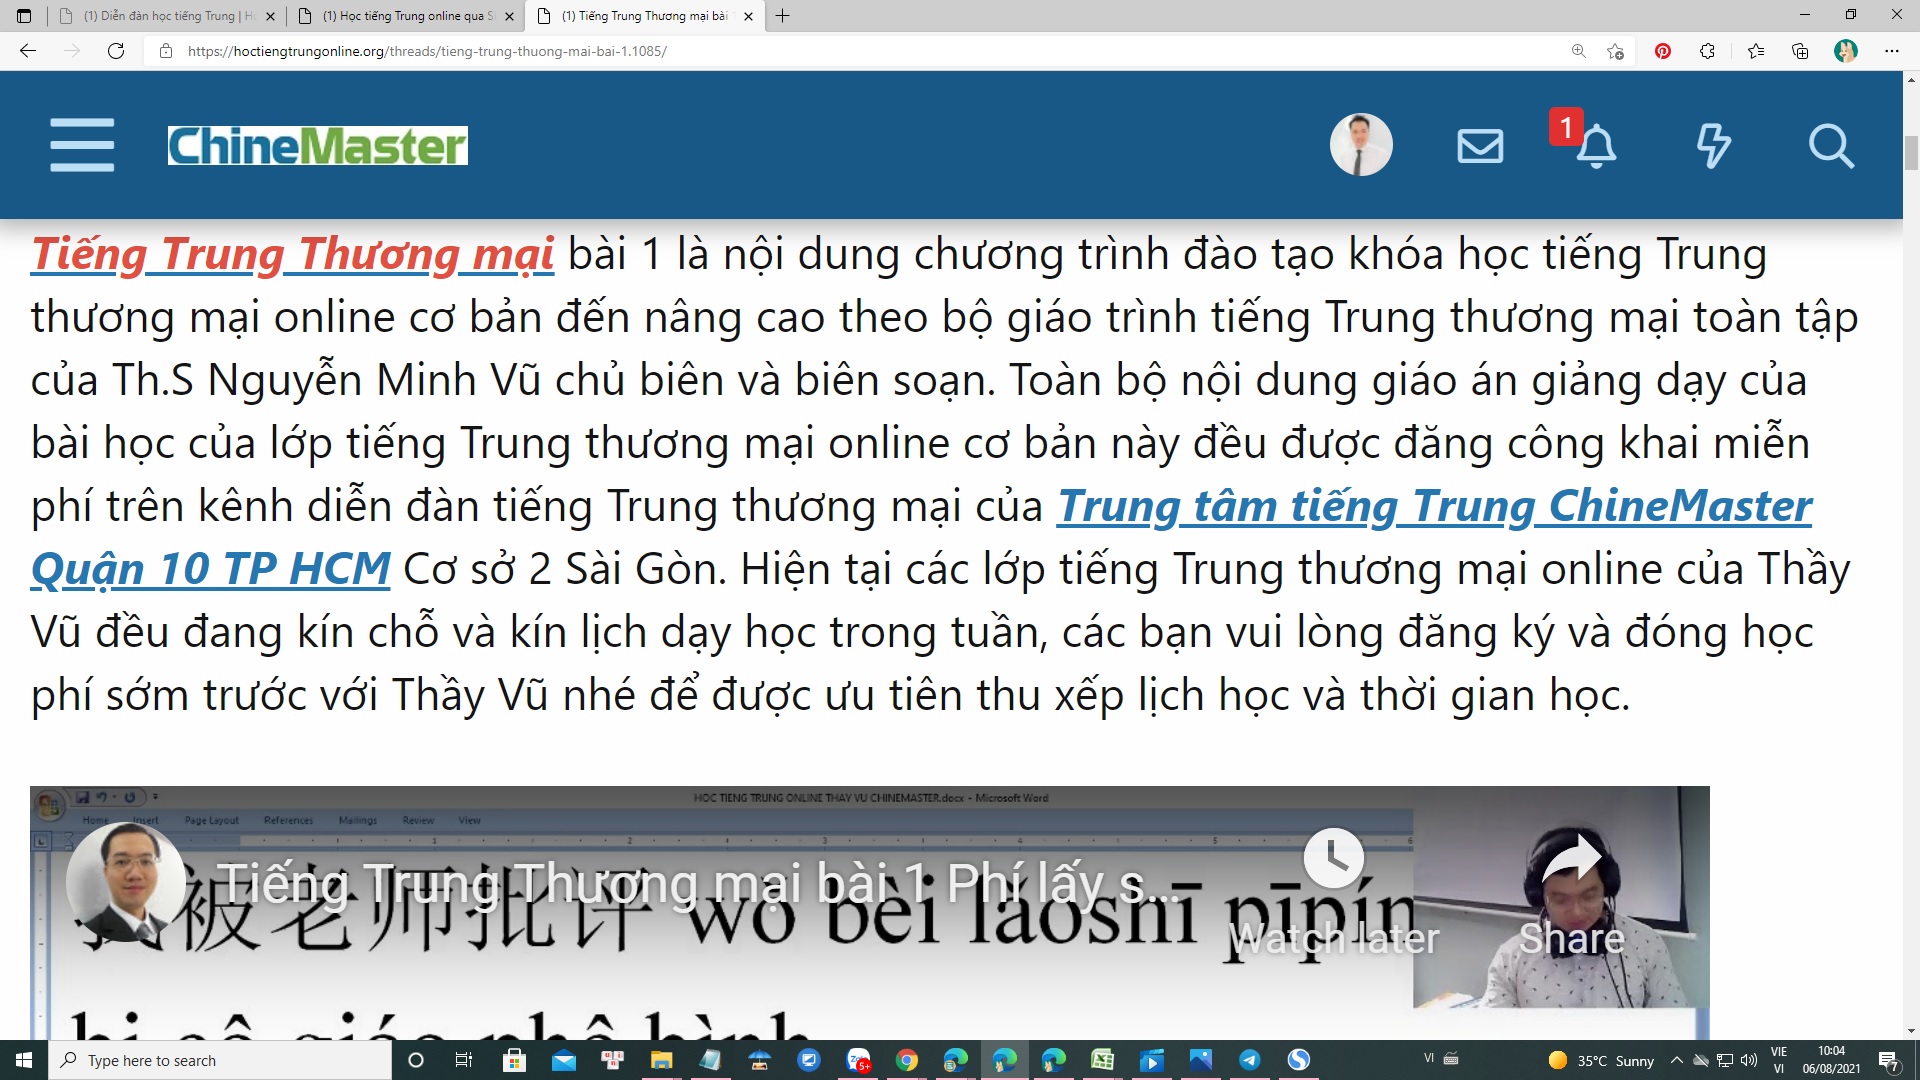This screenshot has height=1080, width=1920.
Task: Switch to Học tiếng Trung online tab
Action: point(405,16)
